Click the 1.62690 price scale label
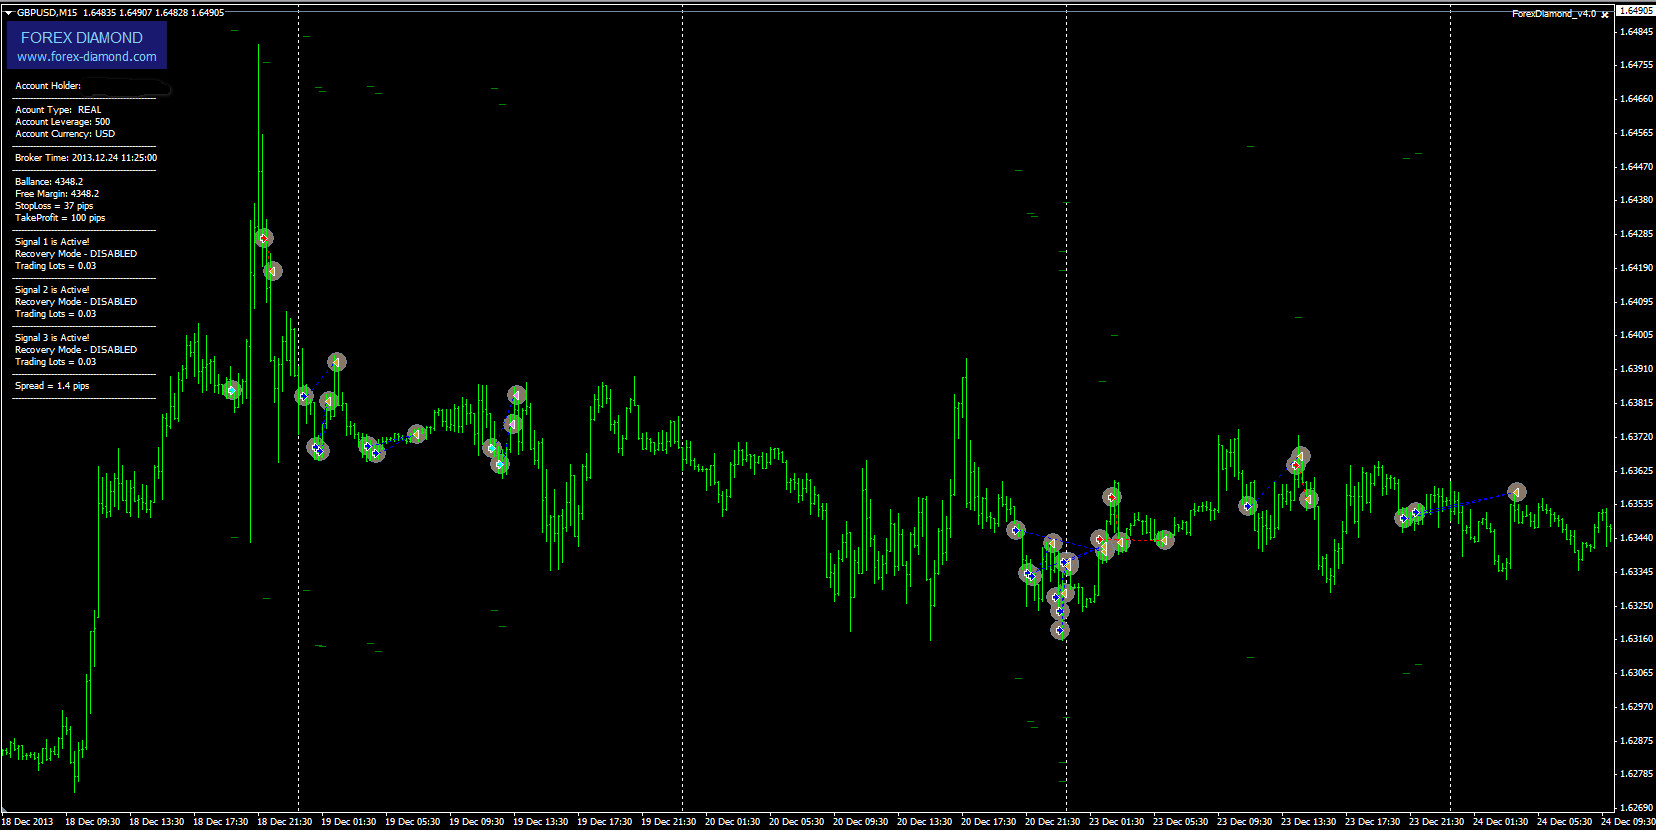 coord(1636,807)
